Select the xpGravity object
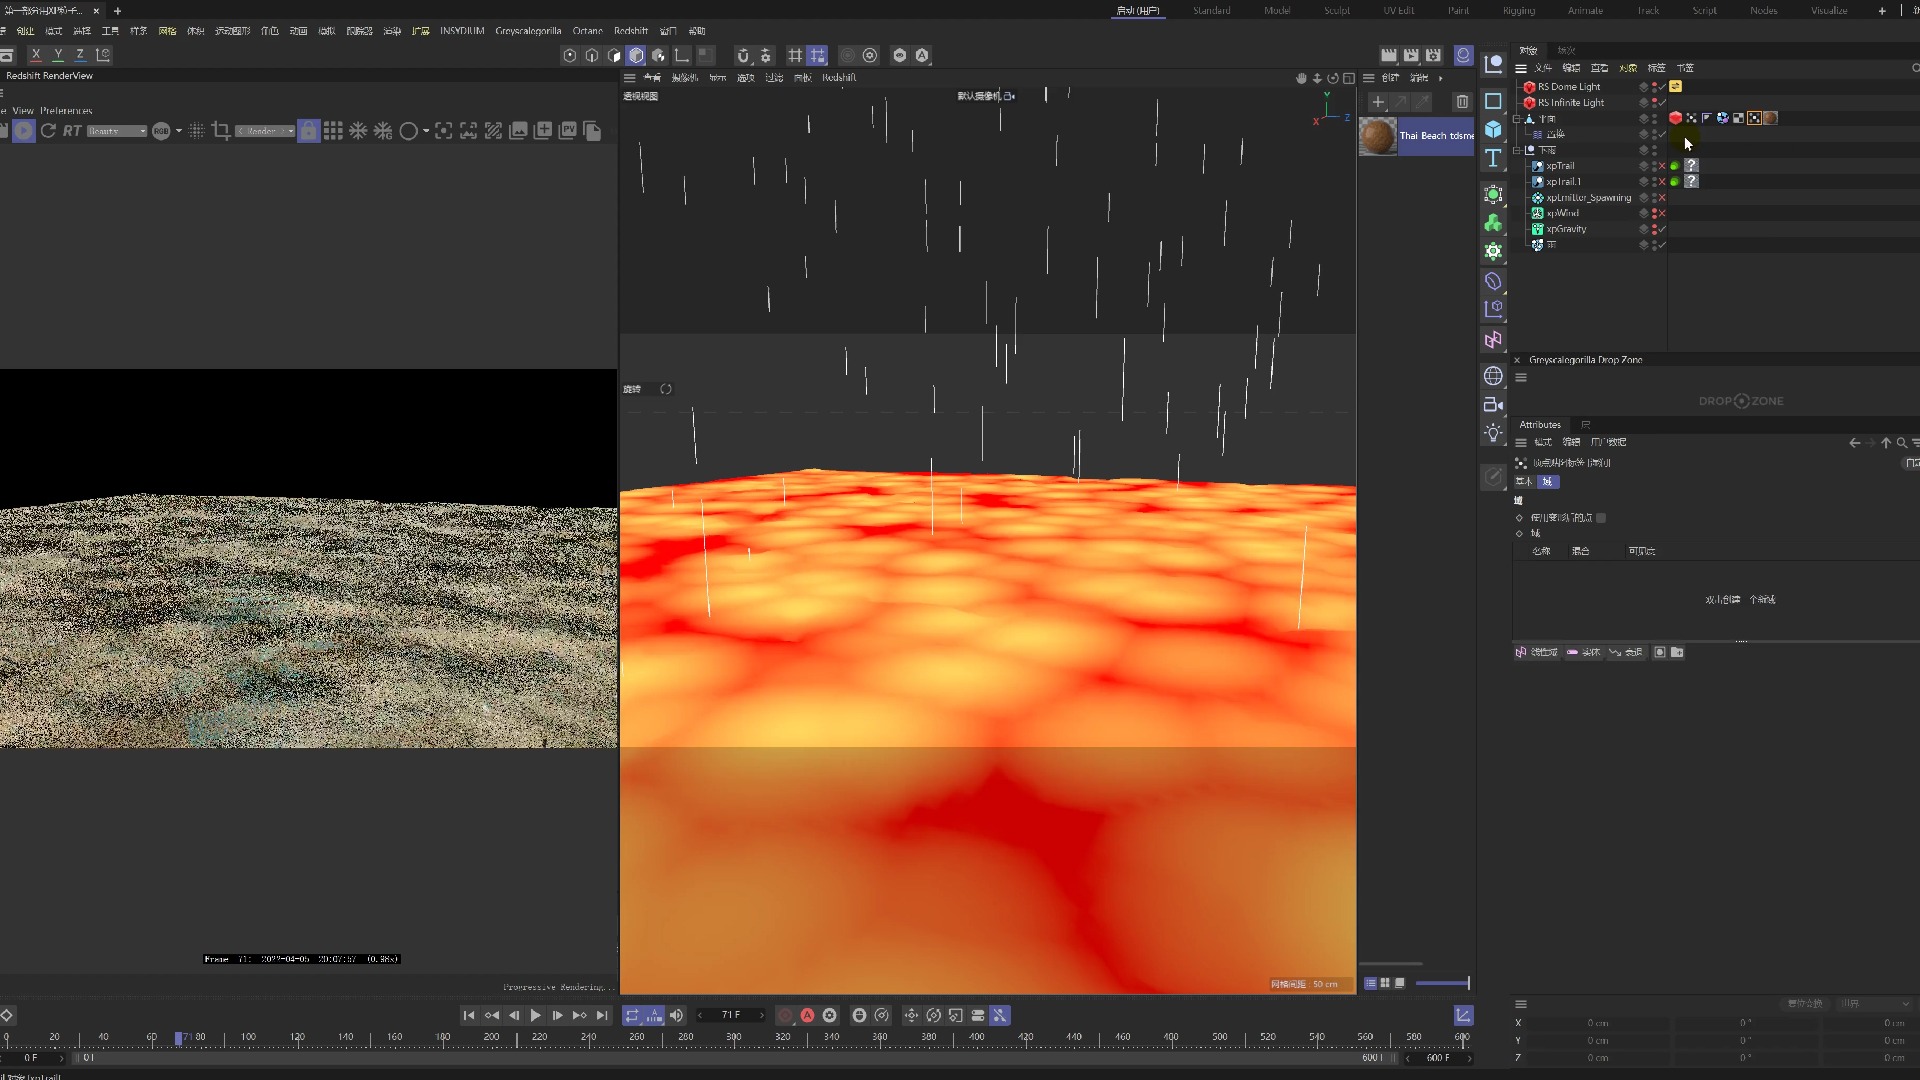The height and width of the screenshot is (1080, 1920). (1566, 229)
